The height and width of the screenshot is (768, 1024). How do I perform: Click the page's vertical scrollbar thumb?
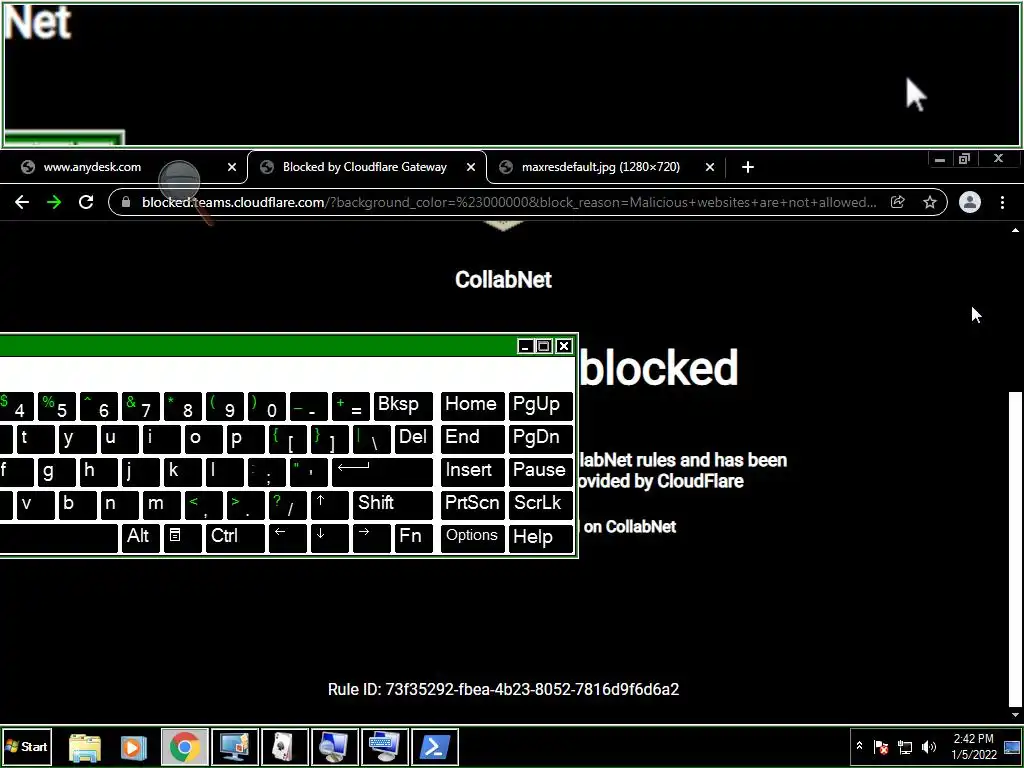point(1015,549)
